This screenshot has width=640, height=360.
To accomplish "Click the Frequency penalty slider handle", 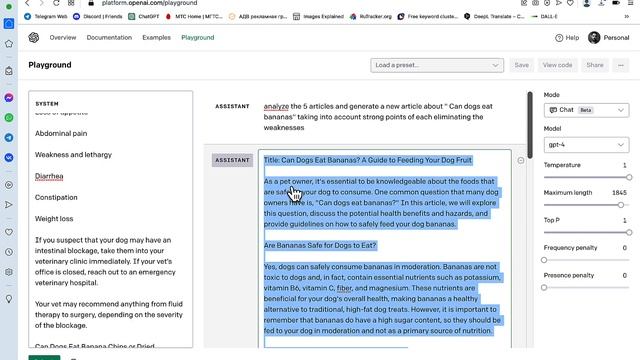I will pyautogui.click(x=544, y=260).
